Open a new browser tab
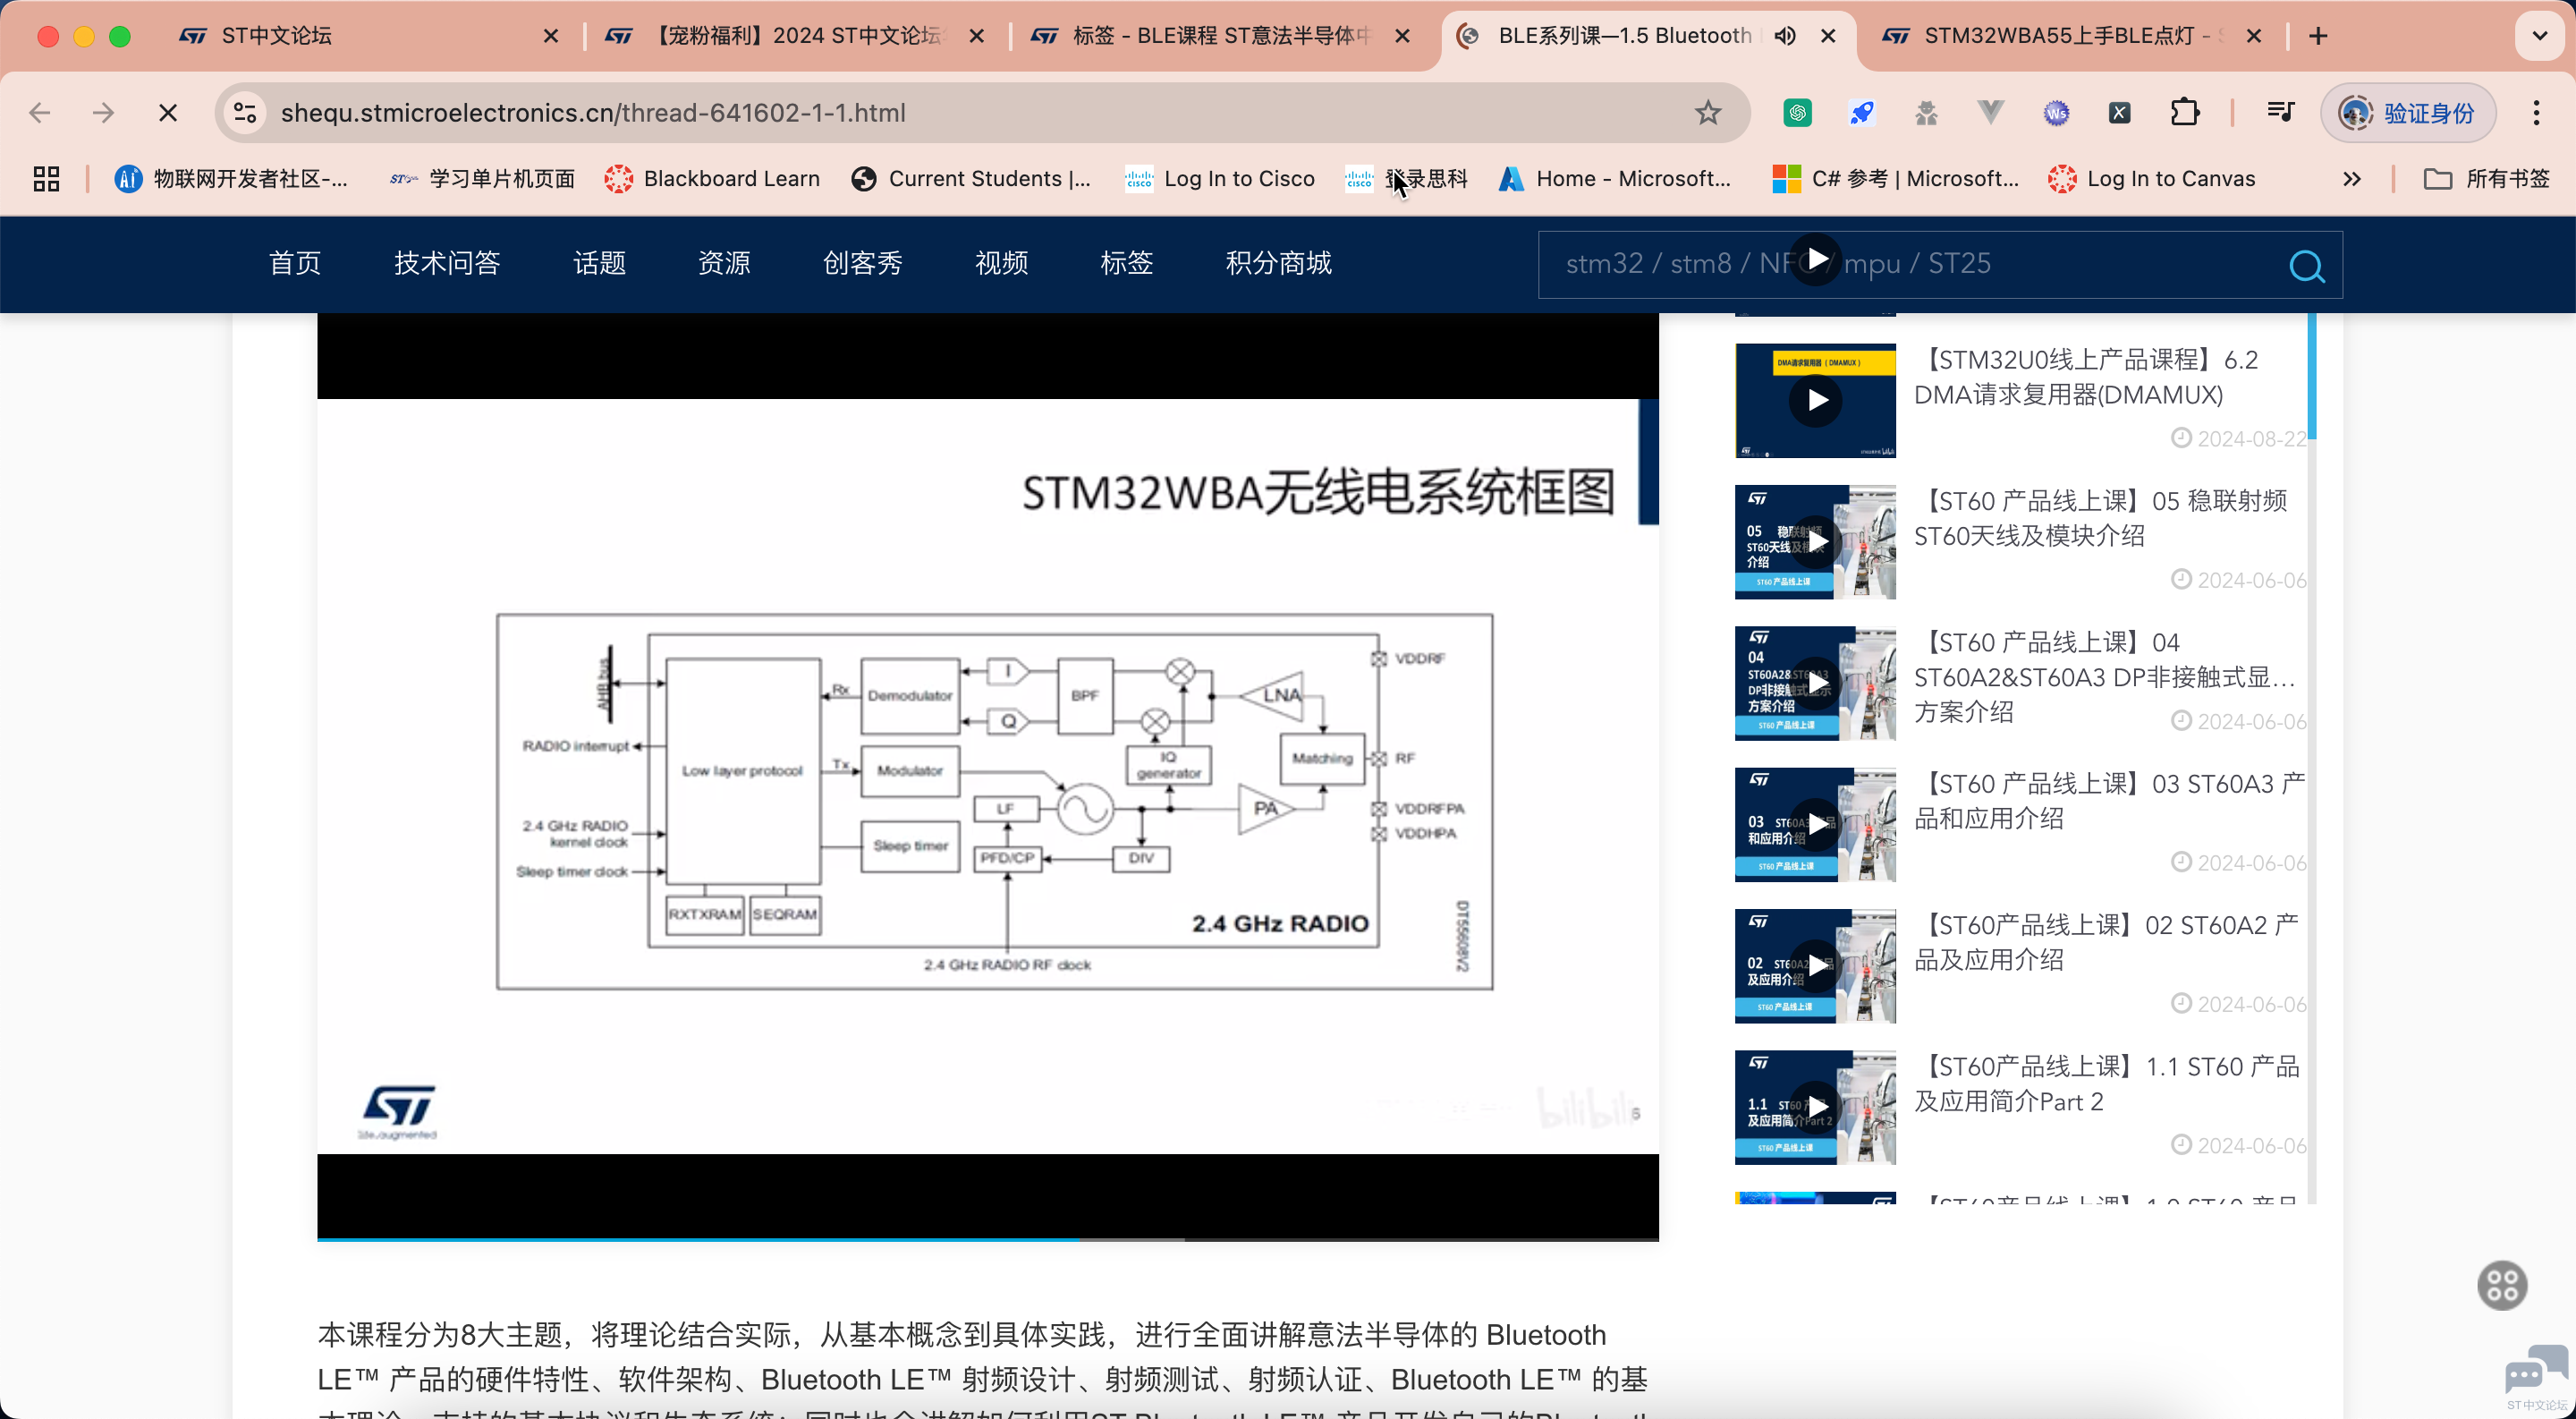This screenshot has width=2576, height=1419. [2318, 36]
